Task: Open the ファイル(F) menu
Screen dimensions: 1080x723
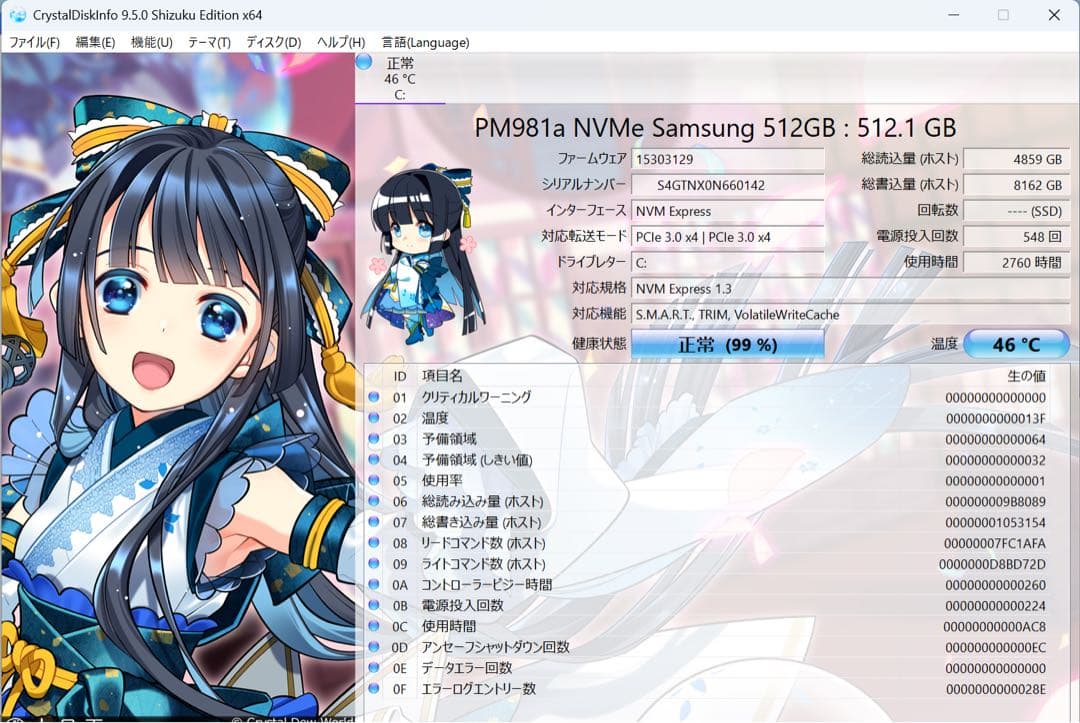Action: point(35,42)
